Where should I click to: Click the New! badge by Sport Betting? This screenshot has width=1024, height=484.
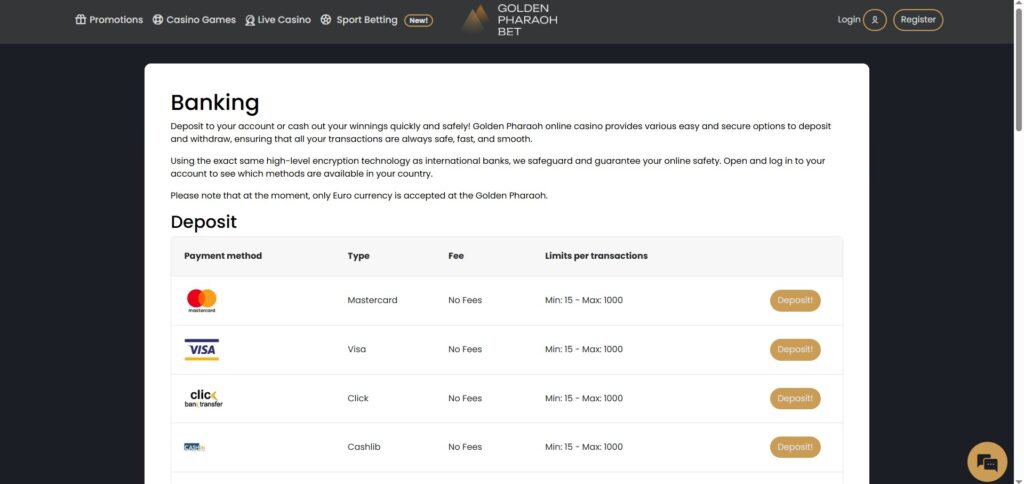pos(418,20)
